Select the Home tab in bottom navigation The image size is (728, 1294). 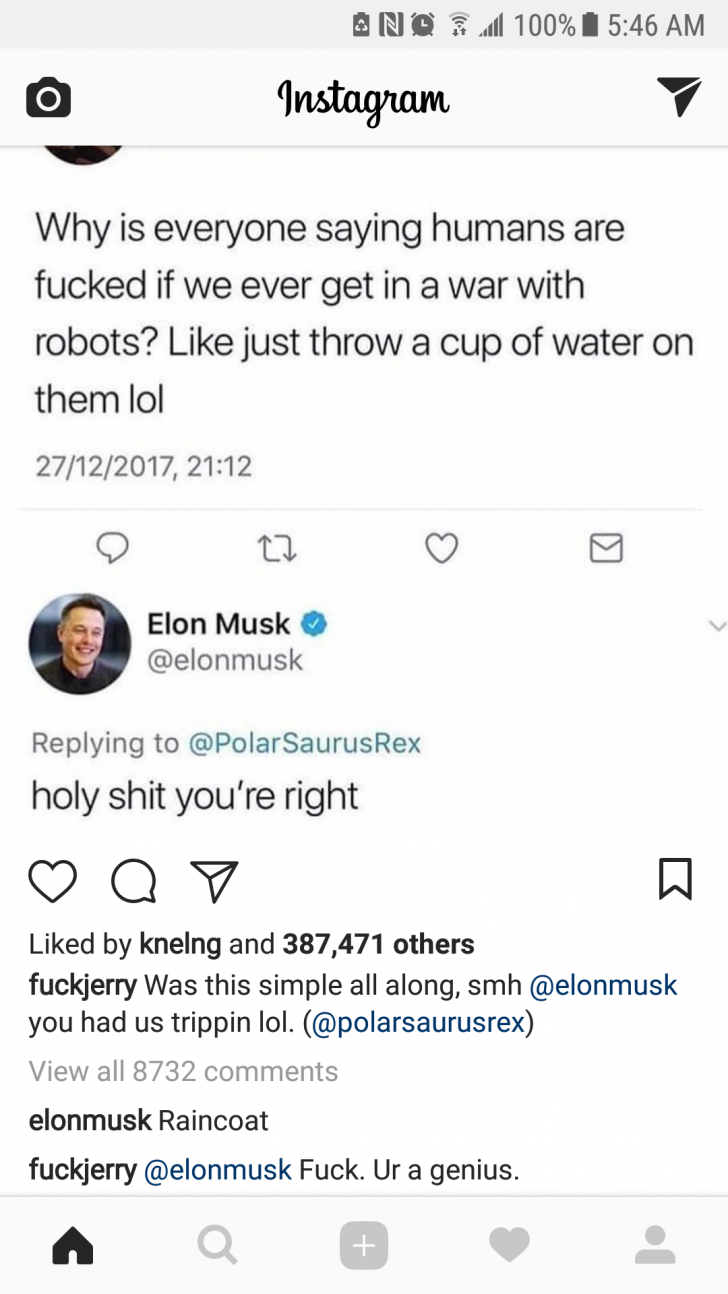pos(71,1245)
